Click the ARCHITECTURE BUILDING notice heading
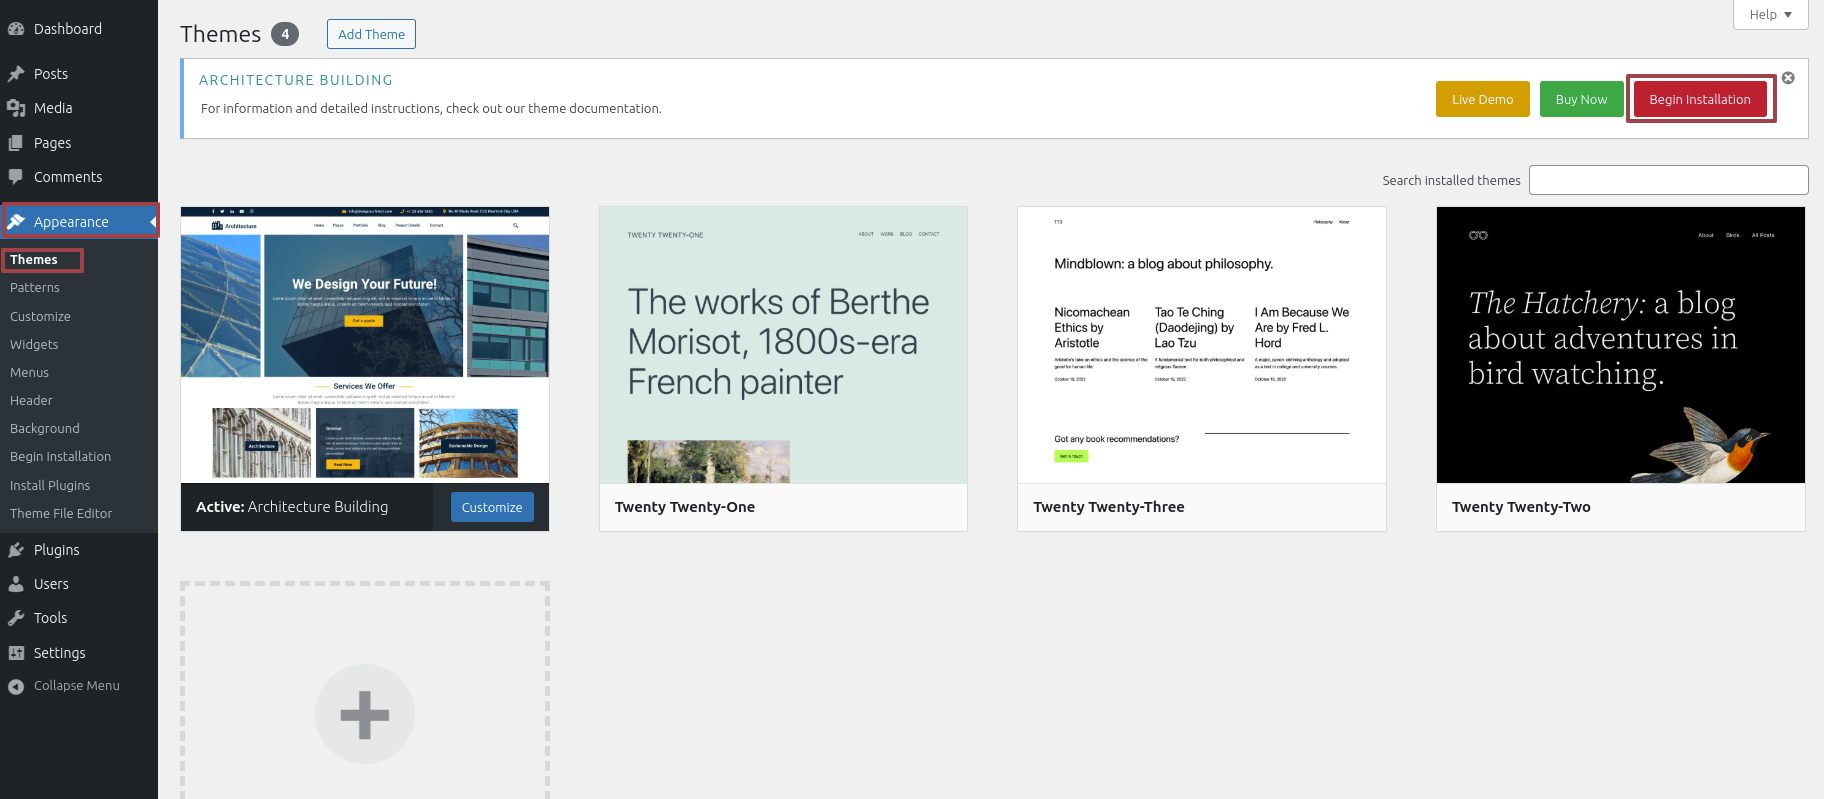The width and height of the screenshot is (1824, 799). (x=296, y=80)
